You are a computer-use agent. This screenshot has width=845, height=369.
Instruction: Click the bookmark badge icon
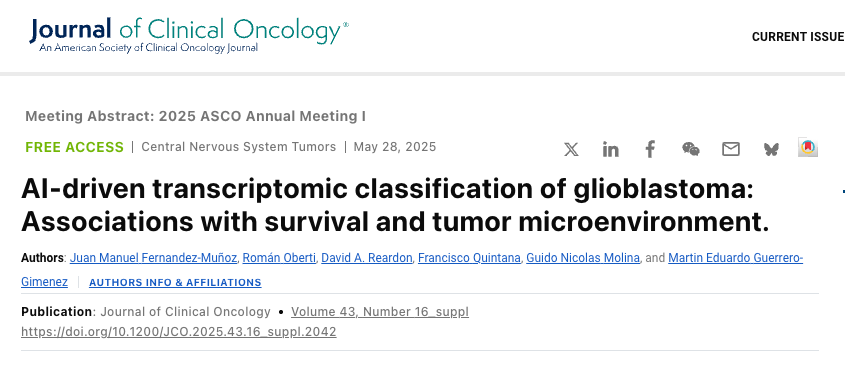(808, 148)
